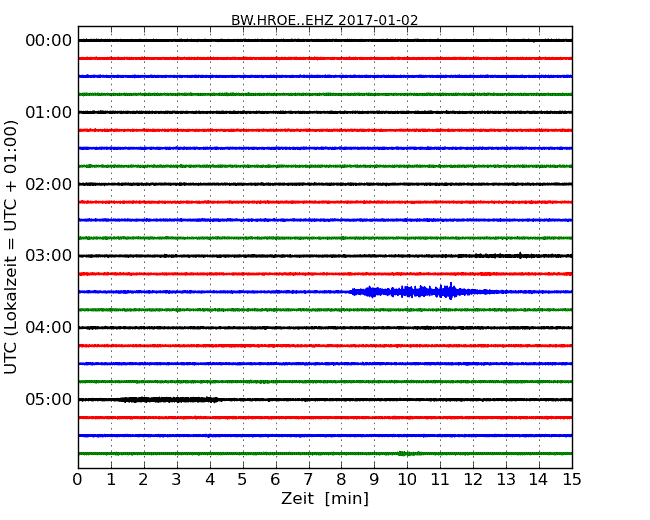Select the 00:00 time label
This screenshot has height=520, width=650.
pos(49,41)
